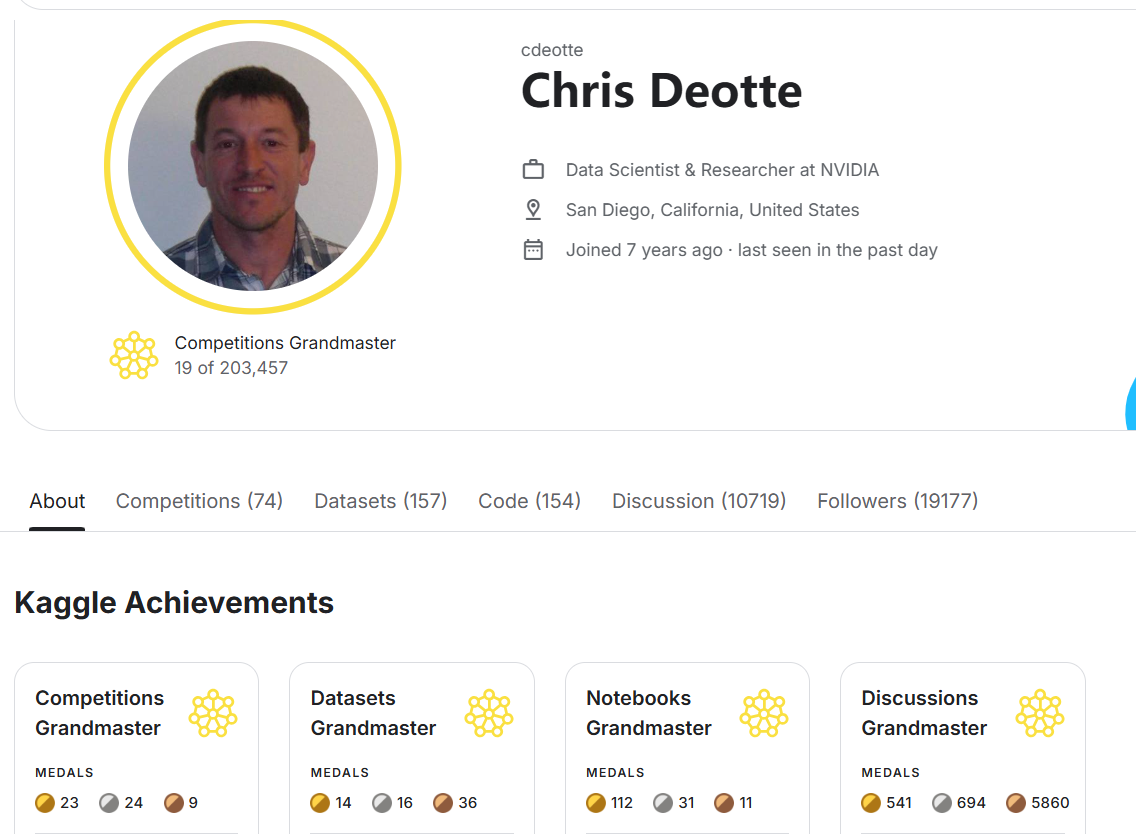This screenshot has width=1136, height=834.
Task: Click the Datasets Grandmaster card tier icon
Action: click(489, 713)
